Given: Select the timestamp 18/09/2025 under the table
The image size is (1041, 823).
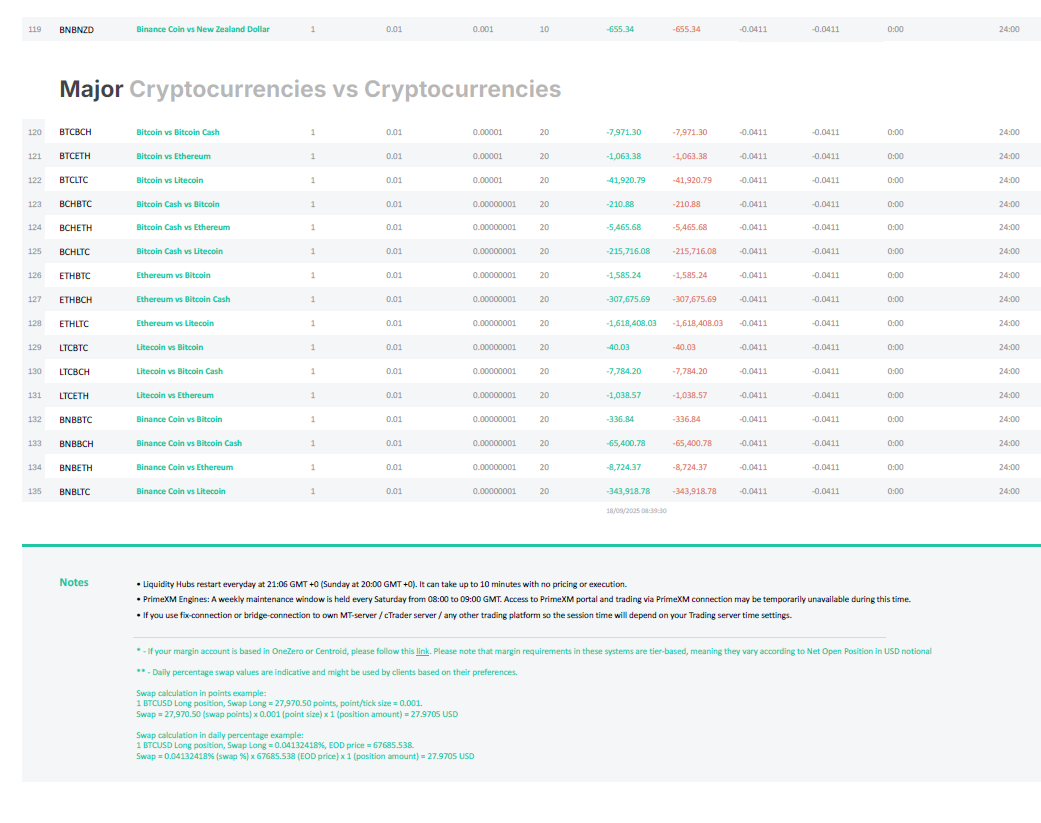Looking at the screenshot, I should pyautogui.click(x=636, y=510).
